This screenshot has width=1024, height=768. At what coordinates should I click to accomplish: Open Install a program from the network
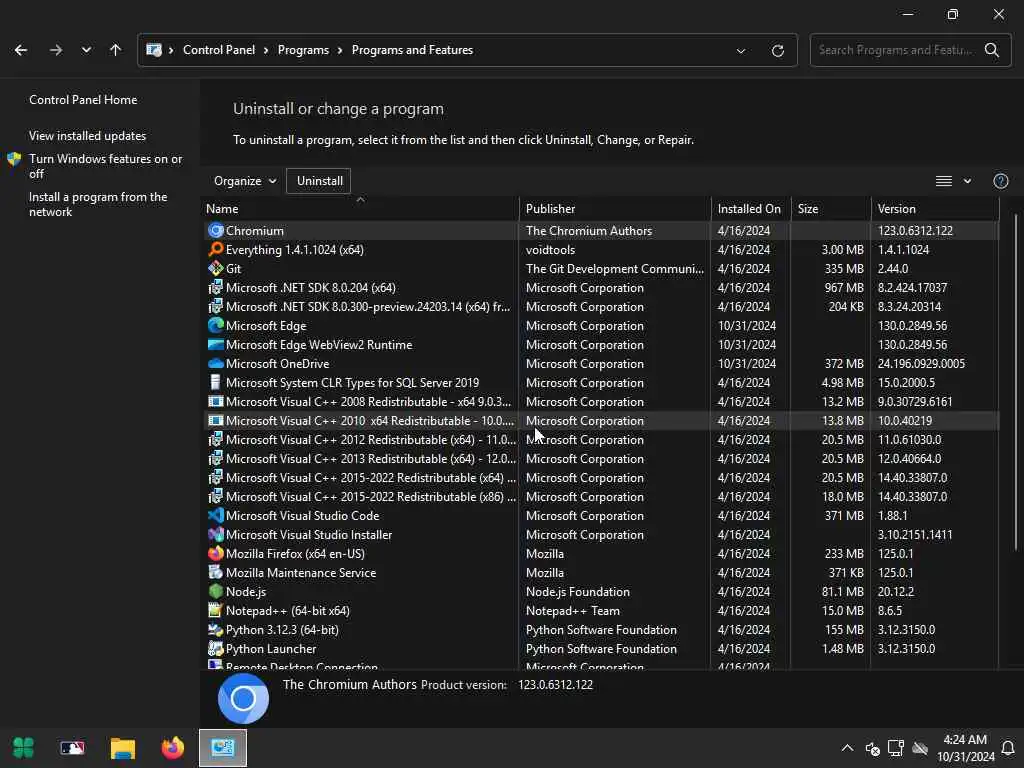(98, 204)
